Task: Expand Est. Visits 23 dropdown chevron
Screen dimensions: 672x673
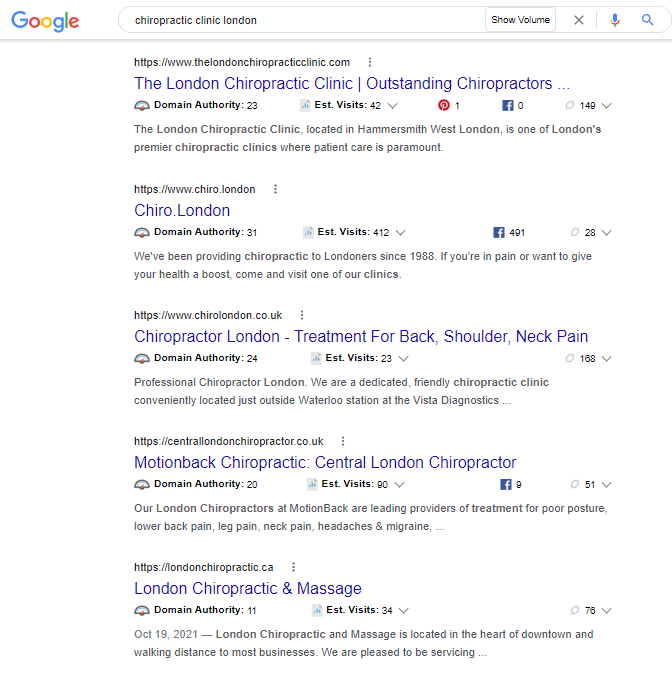Action: click(403, 358)
